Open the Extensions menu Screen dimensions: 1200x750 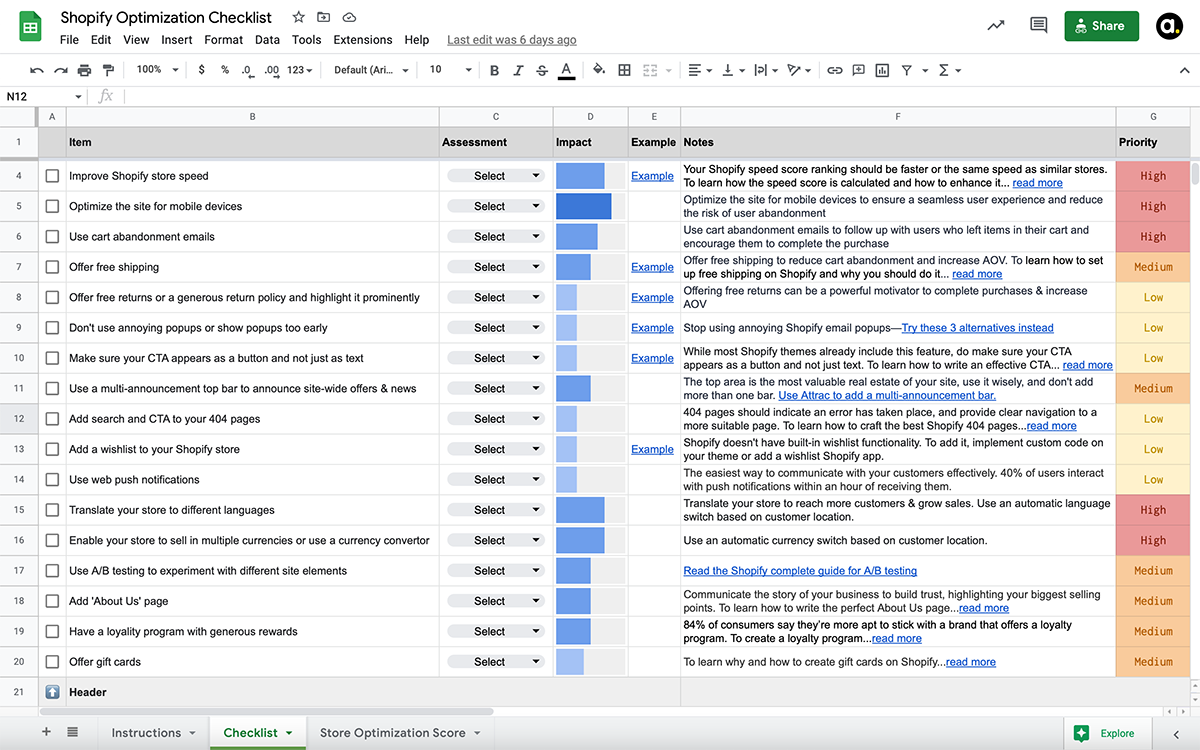click(362, 40)
